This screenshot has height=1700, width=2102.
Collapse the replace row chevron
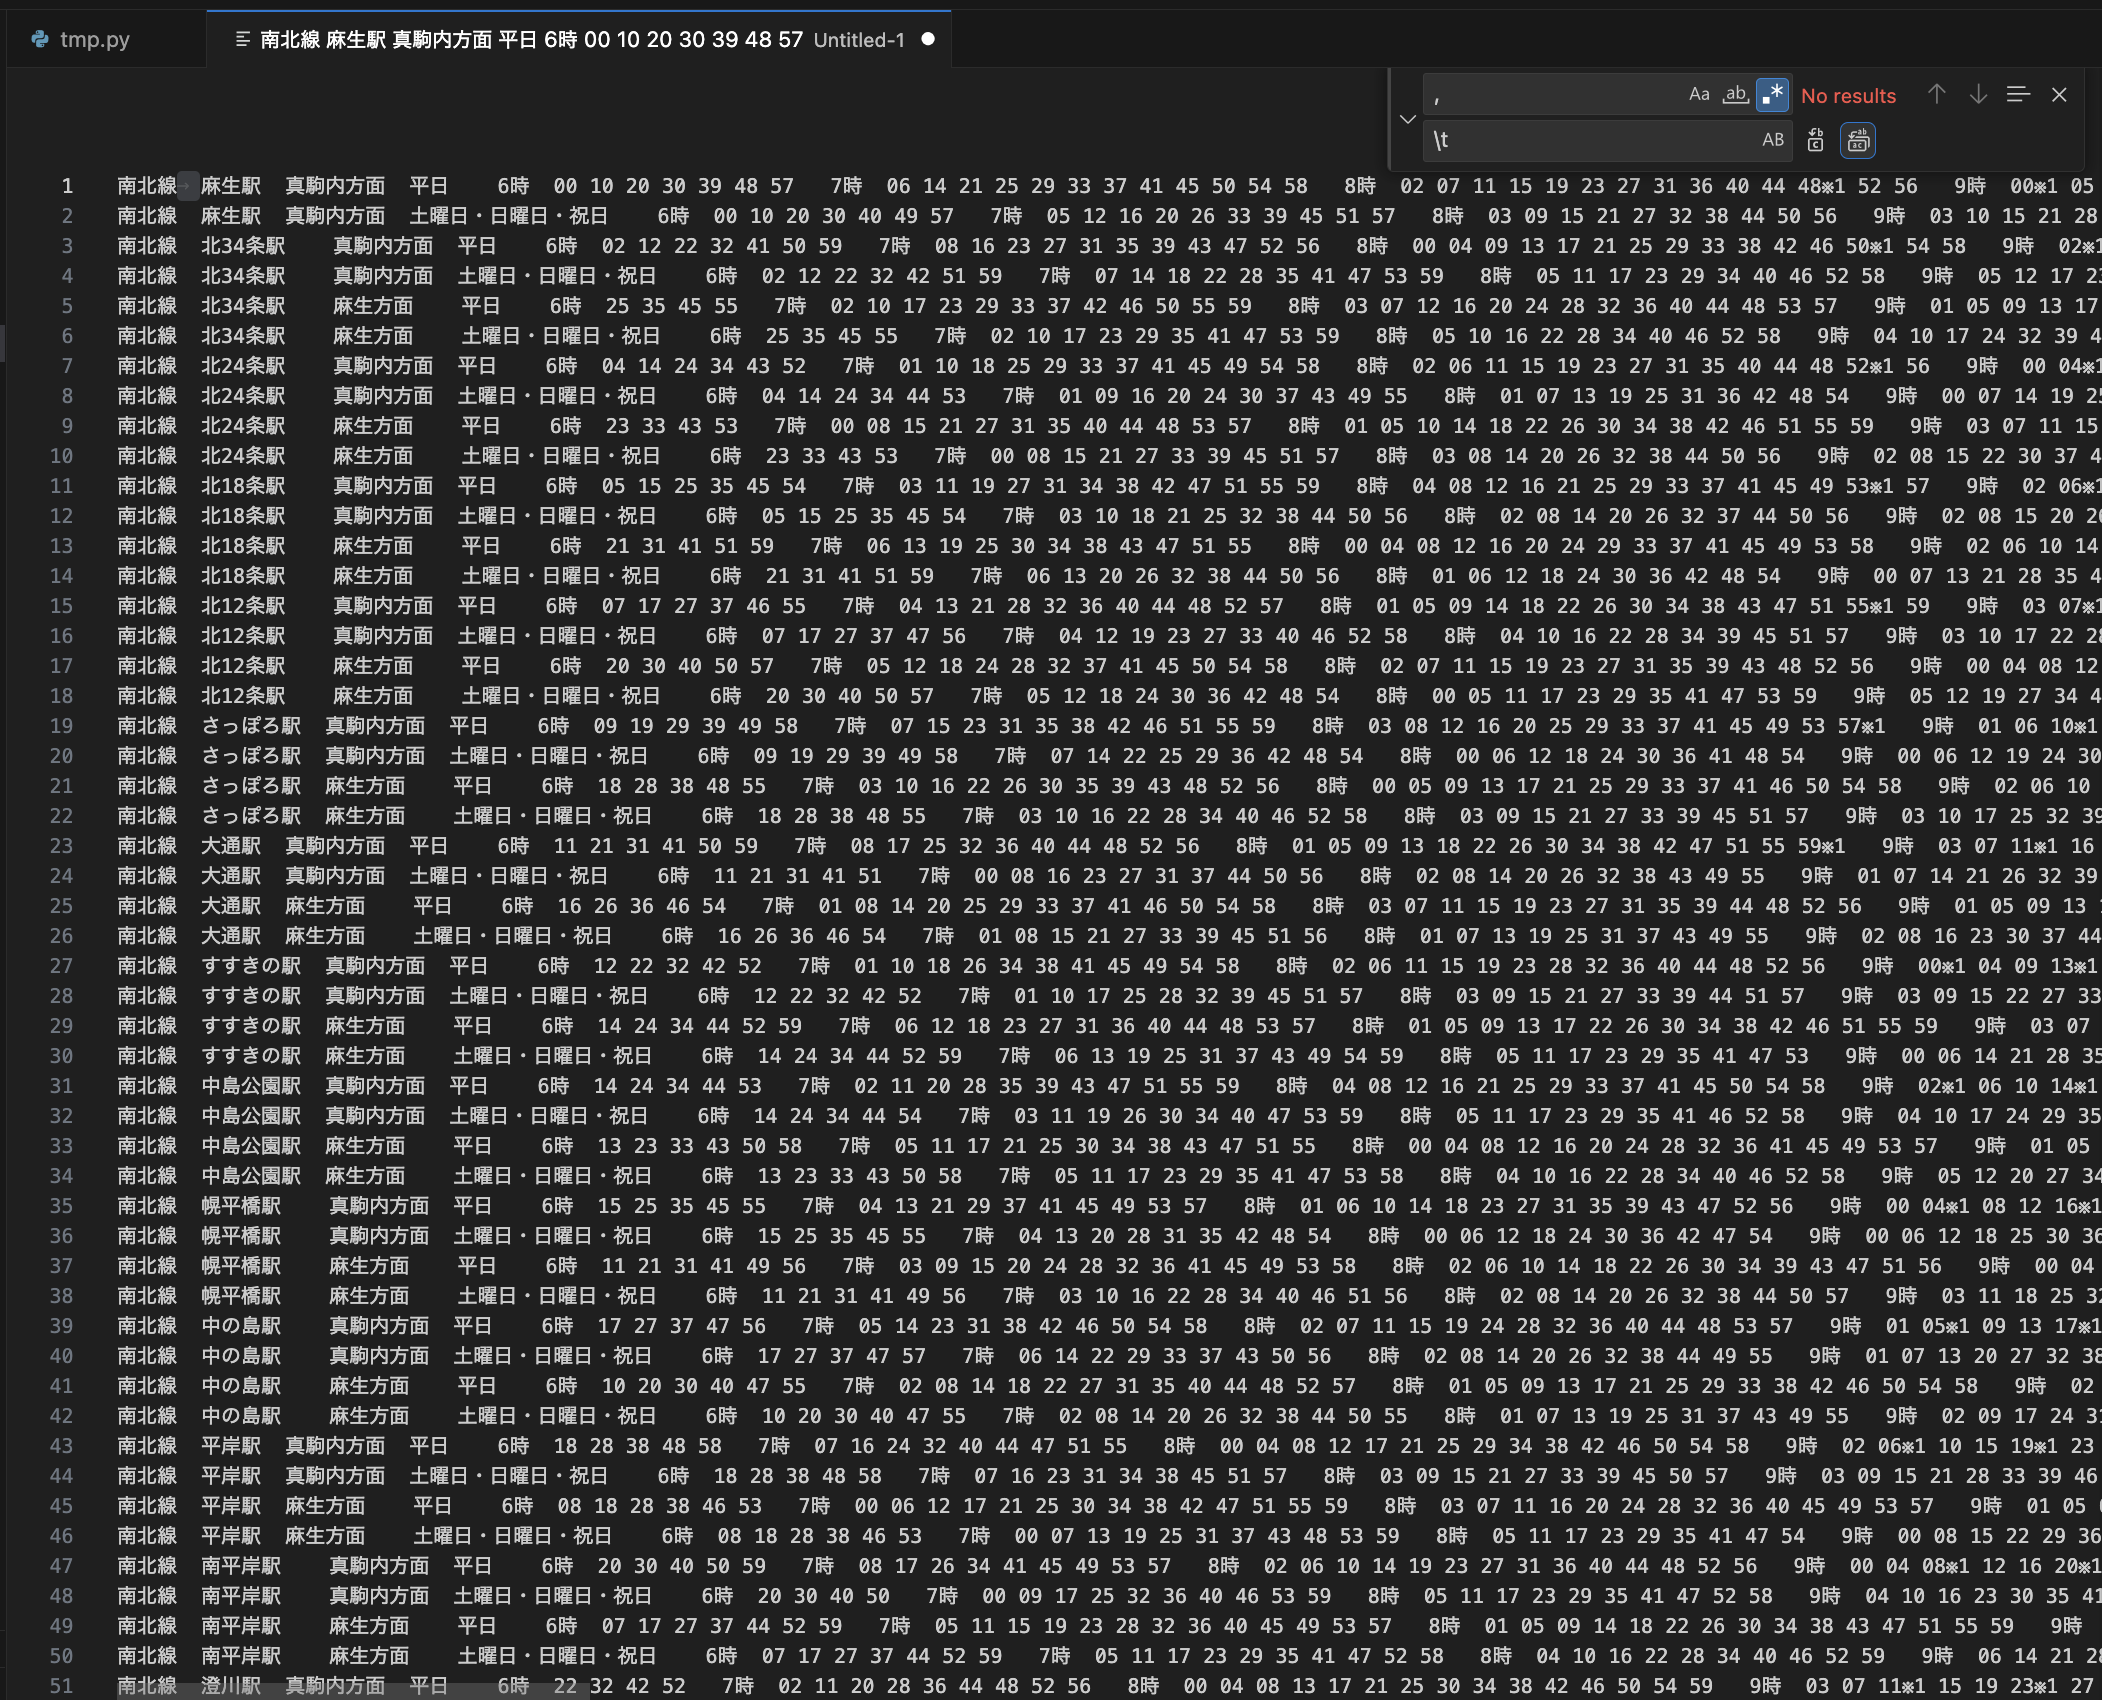[1408, 119]
